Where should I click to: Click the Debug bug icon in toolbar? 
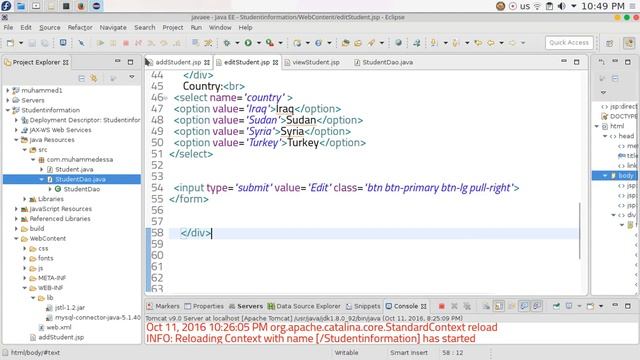pos(227,43)
